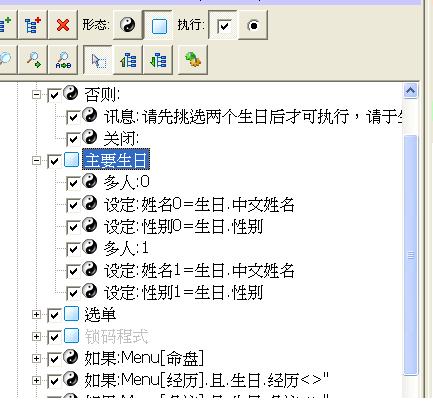Click the scrollbar up arrow
433x405 pixels.
click(x=410, y=91)
